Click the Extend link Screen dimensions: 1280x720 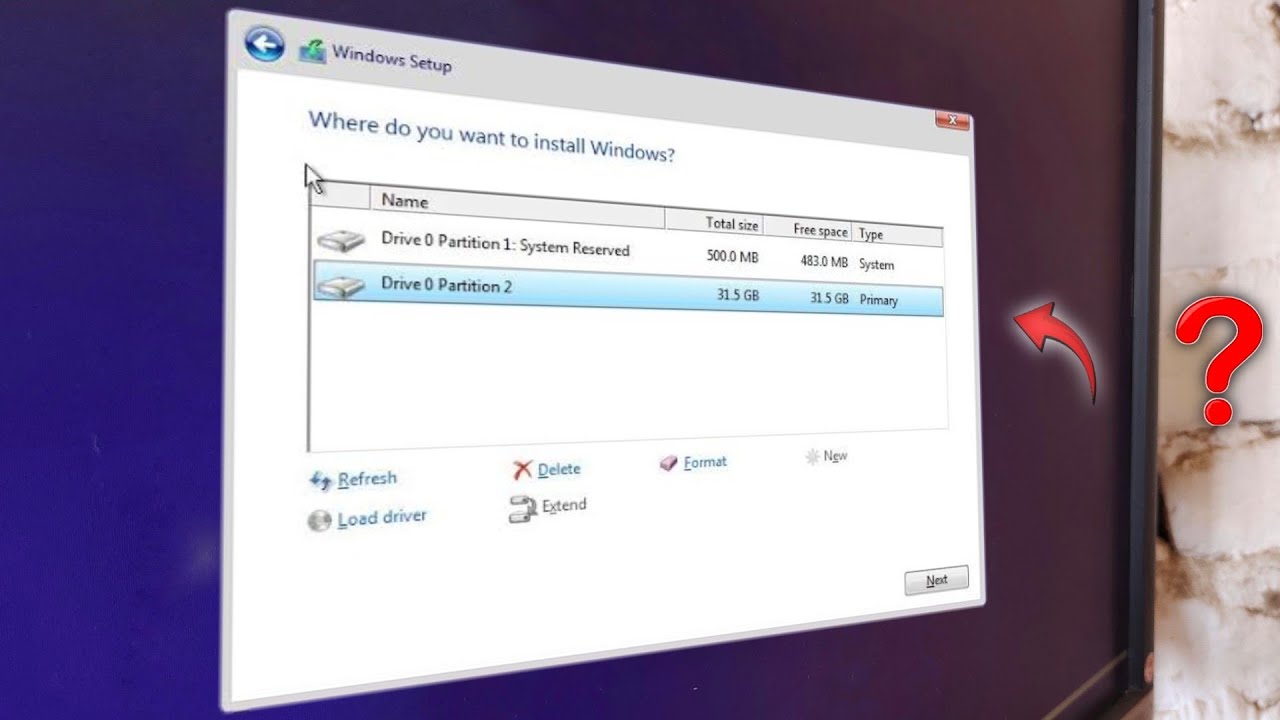click(564, 506)
